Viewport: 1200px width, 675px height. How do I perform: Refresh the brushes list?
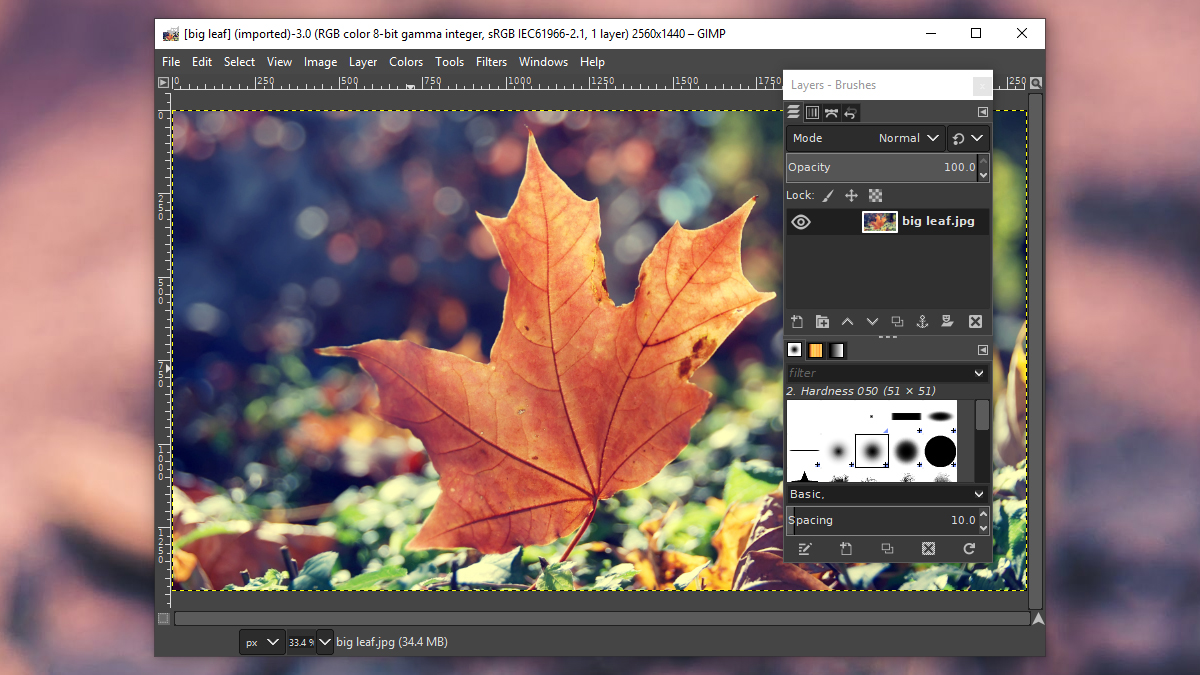968,549
